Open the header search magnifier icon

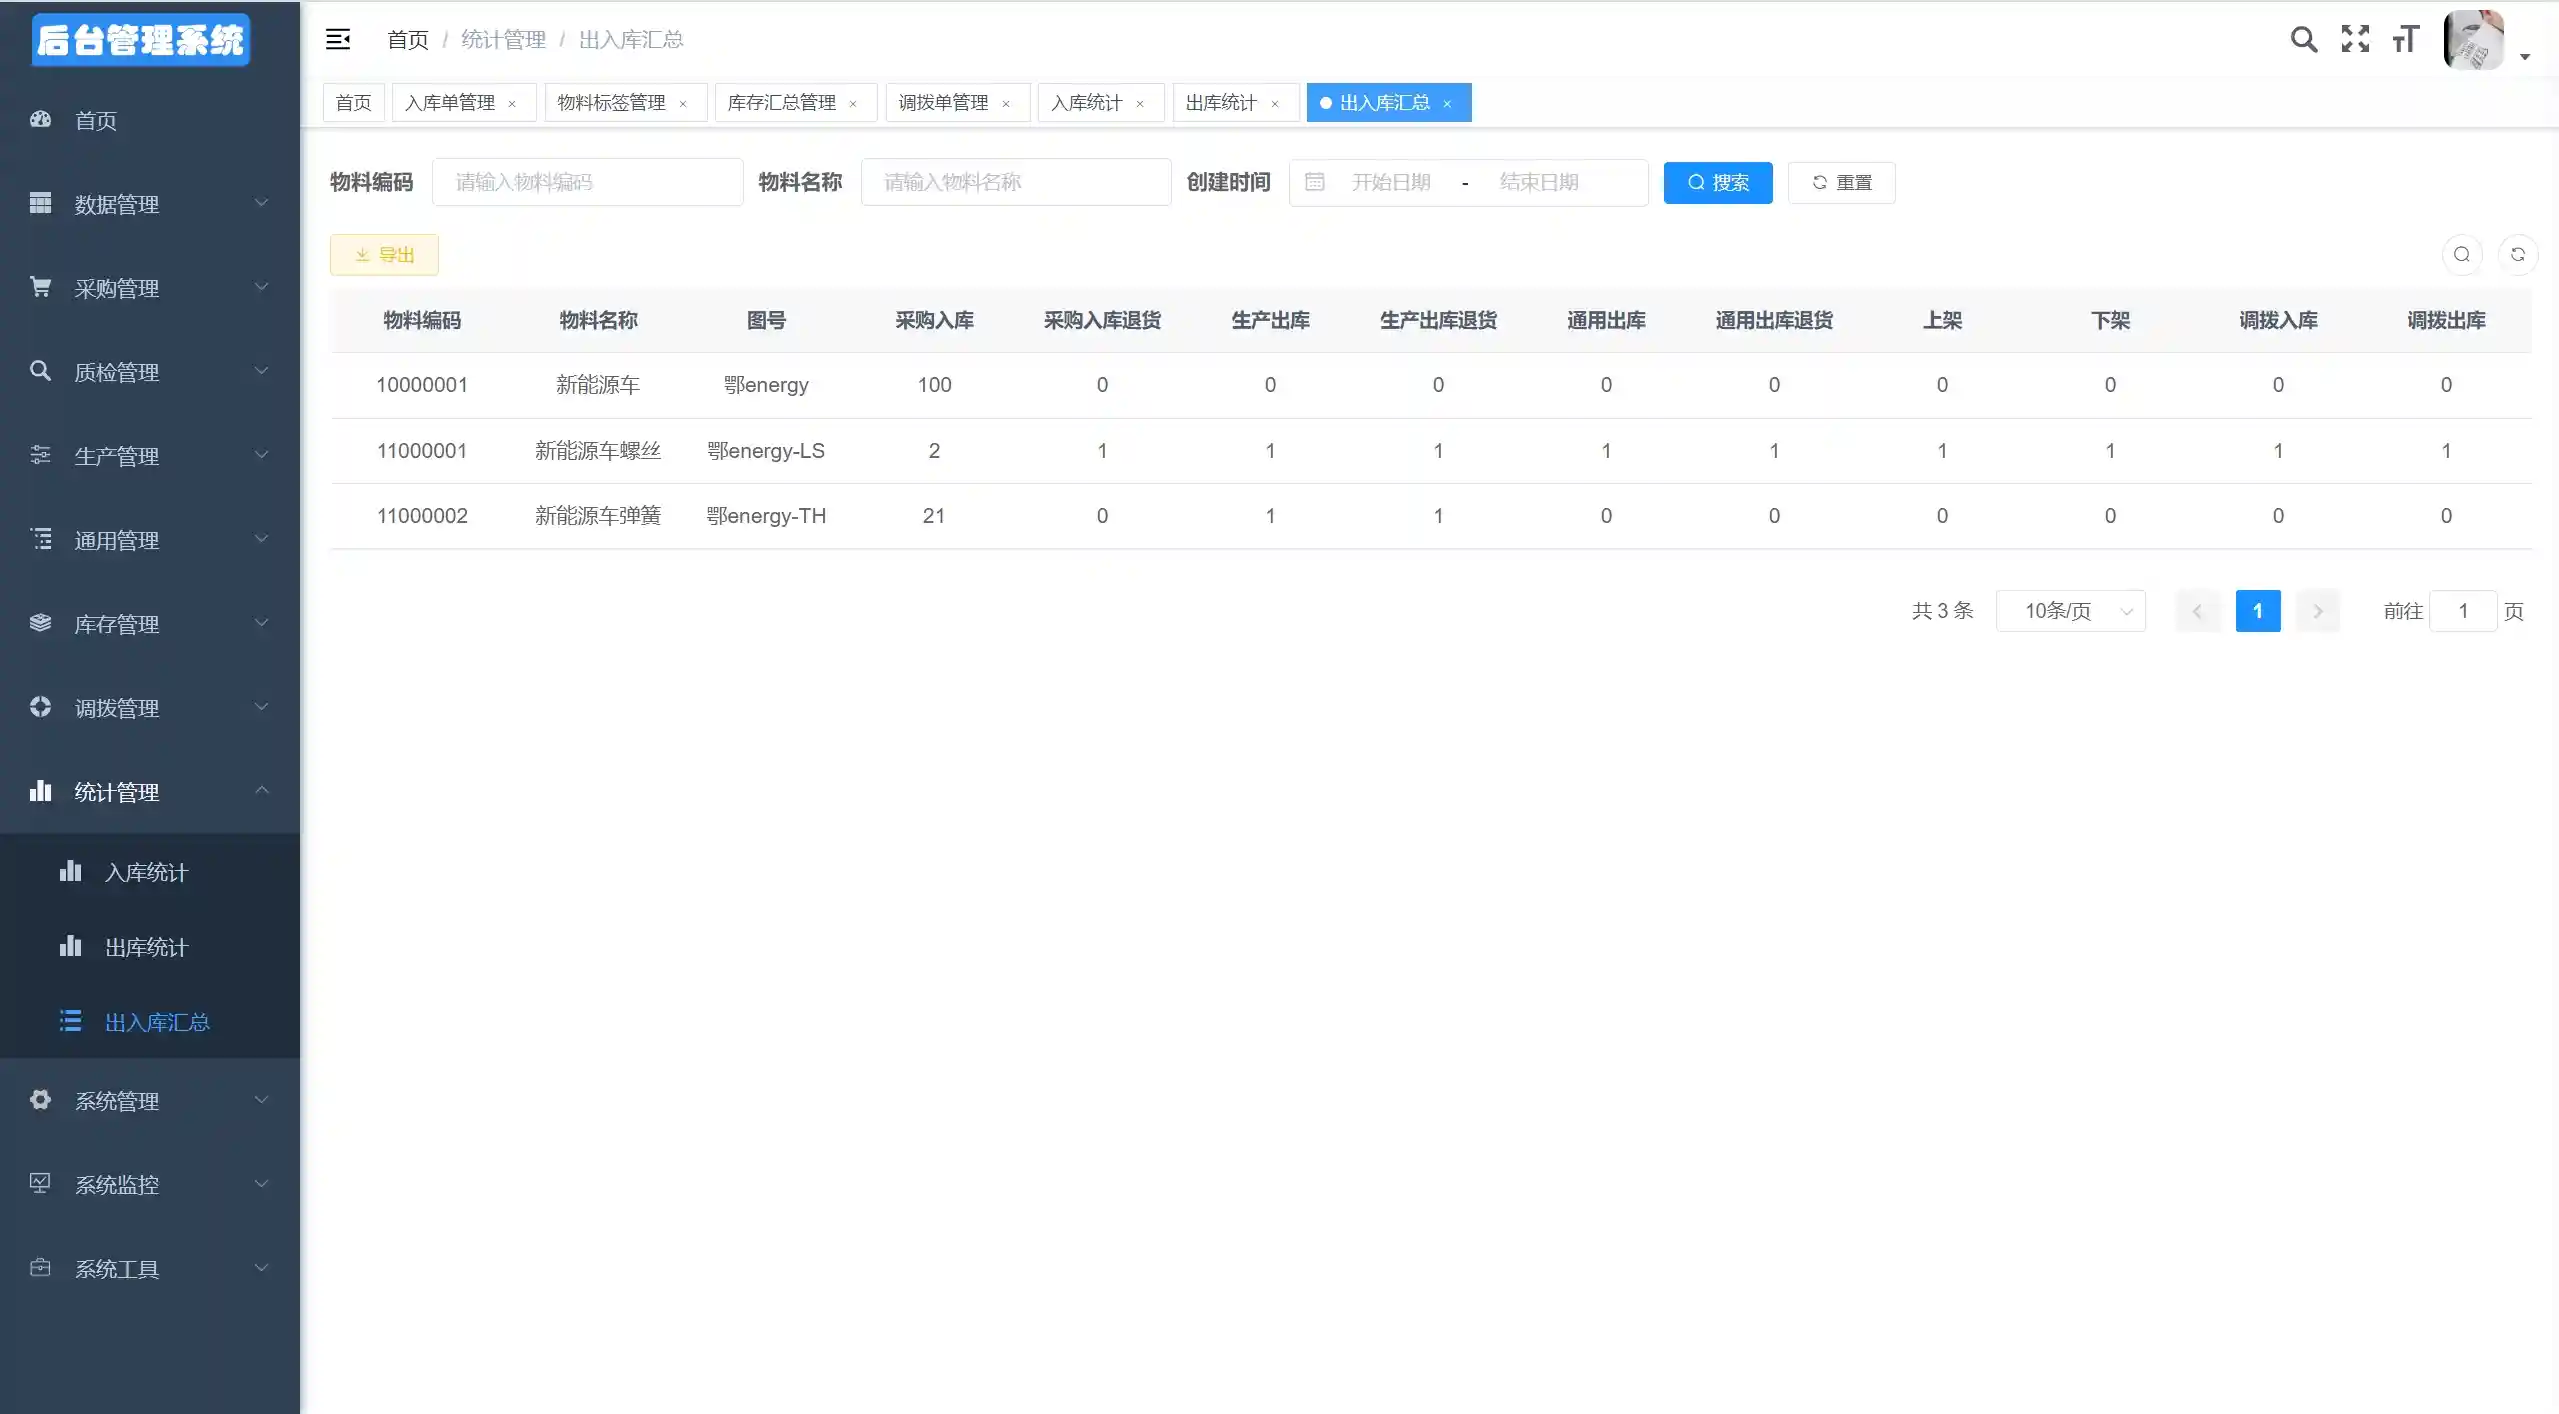pyautogui.click(x=2303, y=39)
